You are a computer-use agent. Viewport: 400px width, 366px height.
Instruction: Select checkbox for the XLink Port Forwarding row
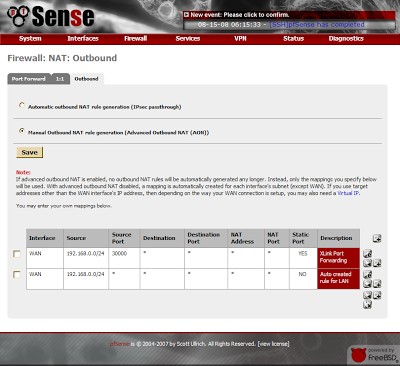[x=17, y=254]
